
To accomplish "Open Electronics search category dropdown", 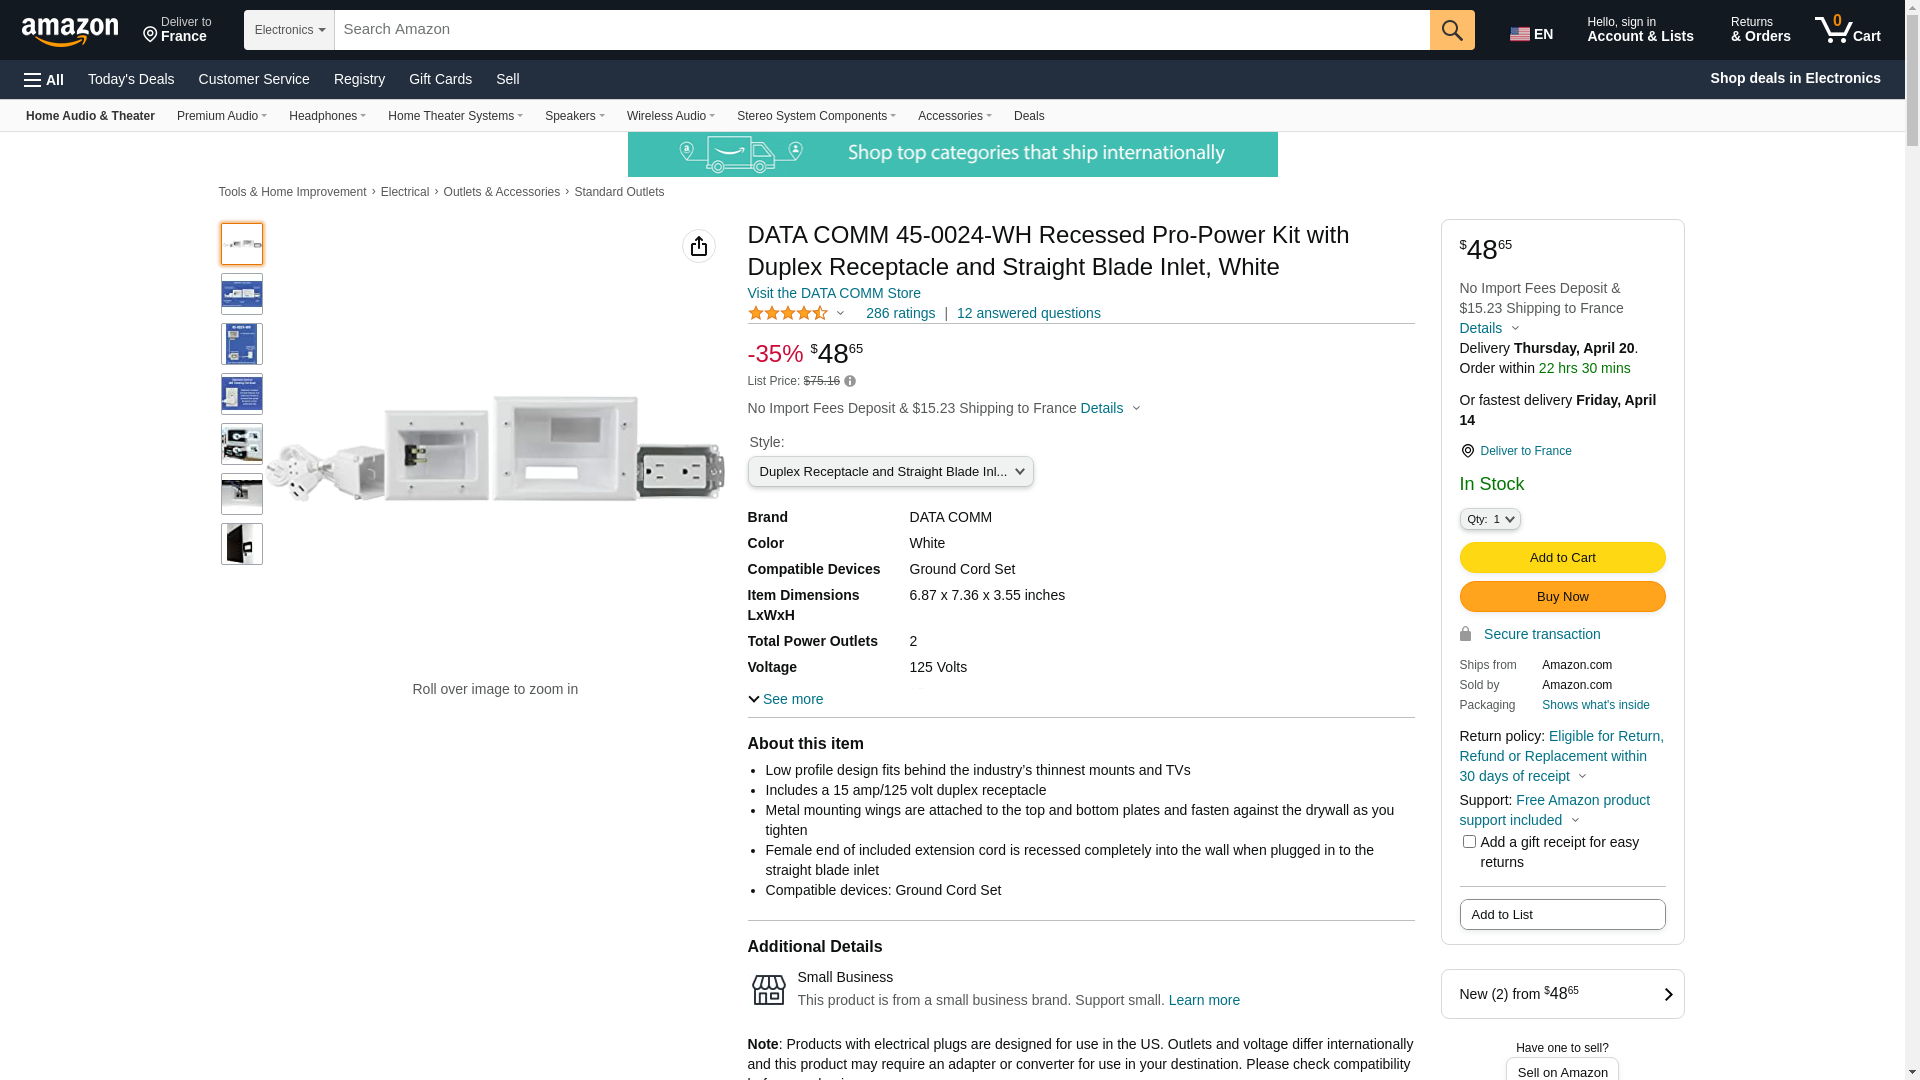I will pos(289,30).
